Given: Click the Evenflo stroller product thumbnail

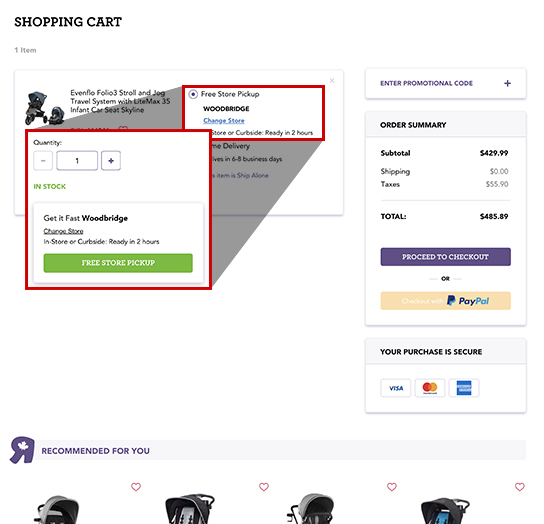Looking at the screenshot, I should click(x=45, y=108).
